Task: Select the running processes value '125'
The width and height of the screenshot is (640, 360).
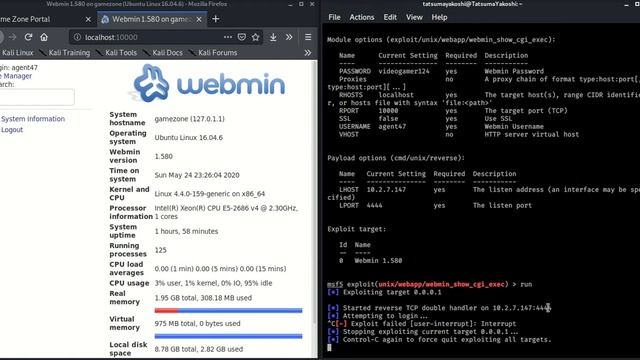Action: (x=160, y=250)
